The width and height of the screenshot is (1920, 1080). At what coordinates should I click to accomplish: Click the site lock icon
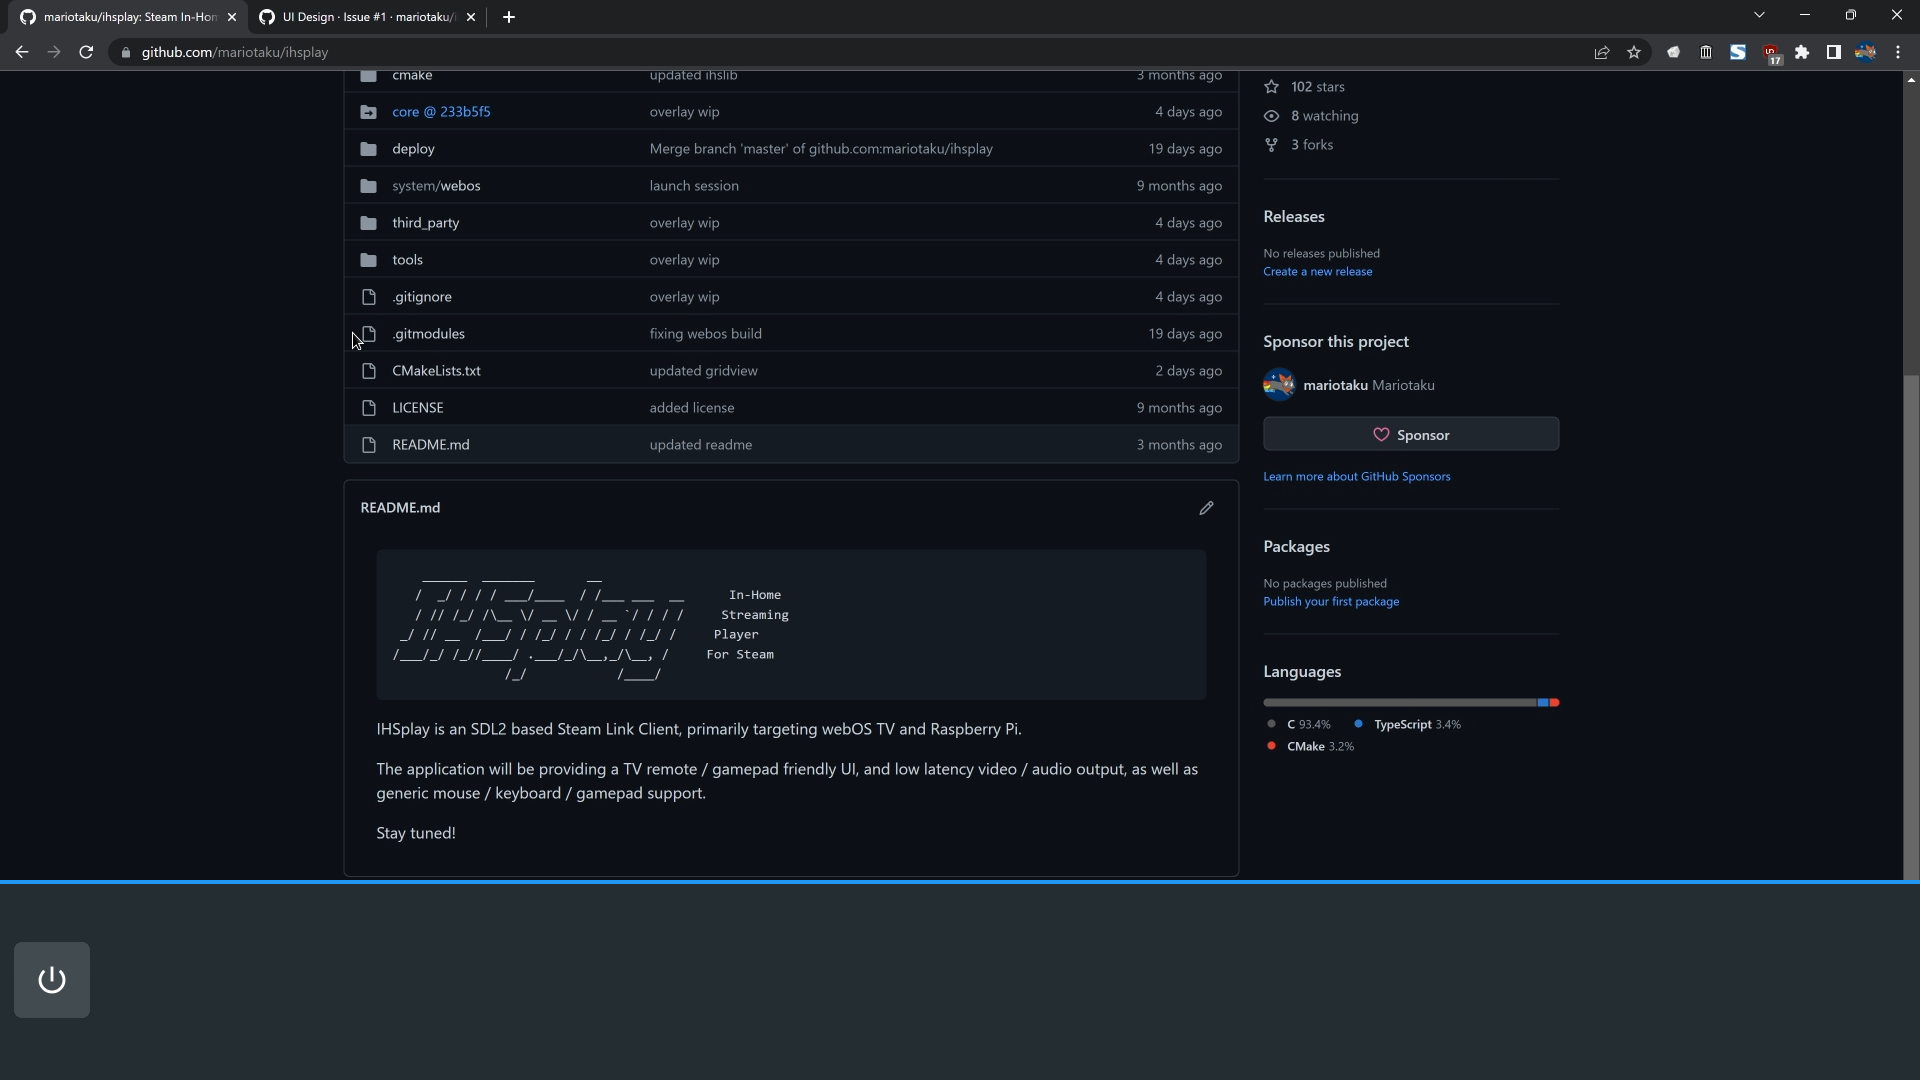[x=126, y=52]
